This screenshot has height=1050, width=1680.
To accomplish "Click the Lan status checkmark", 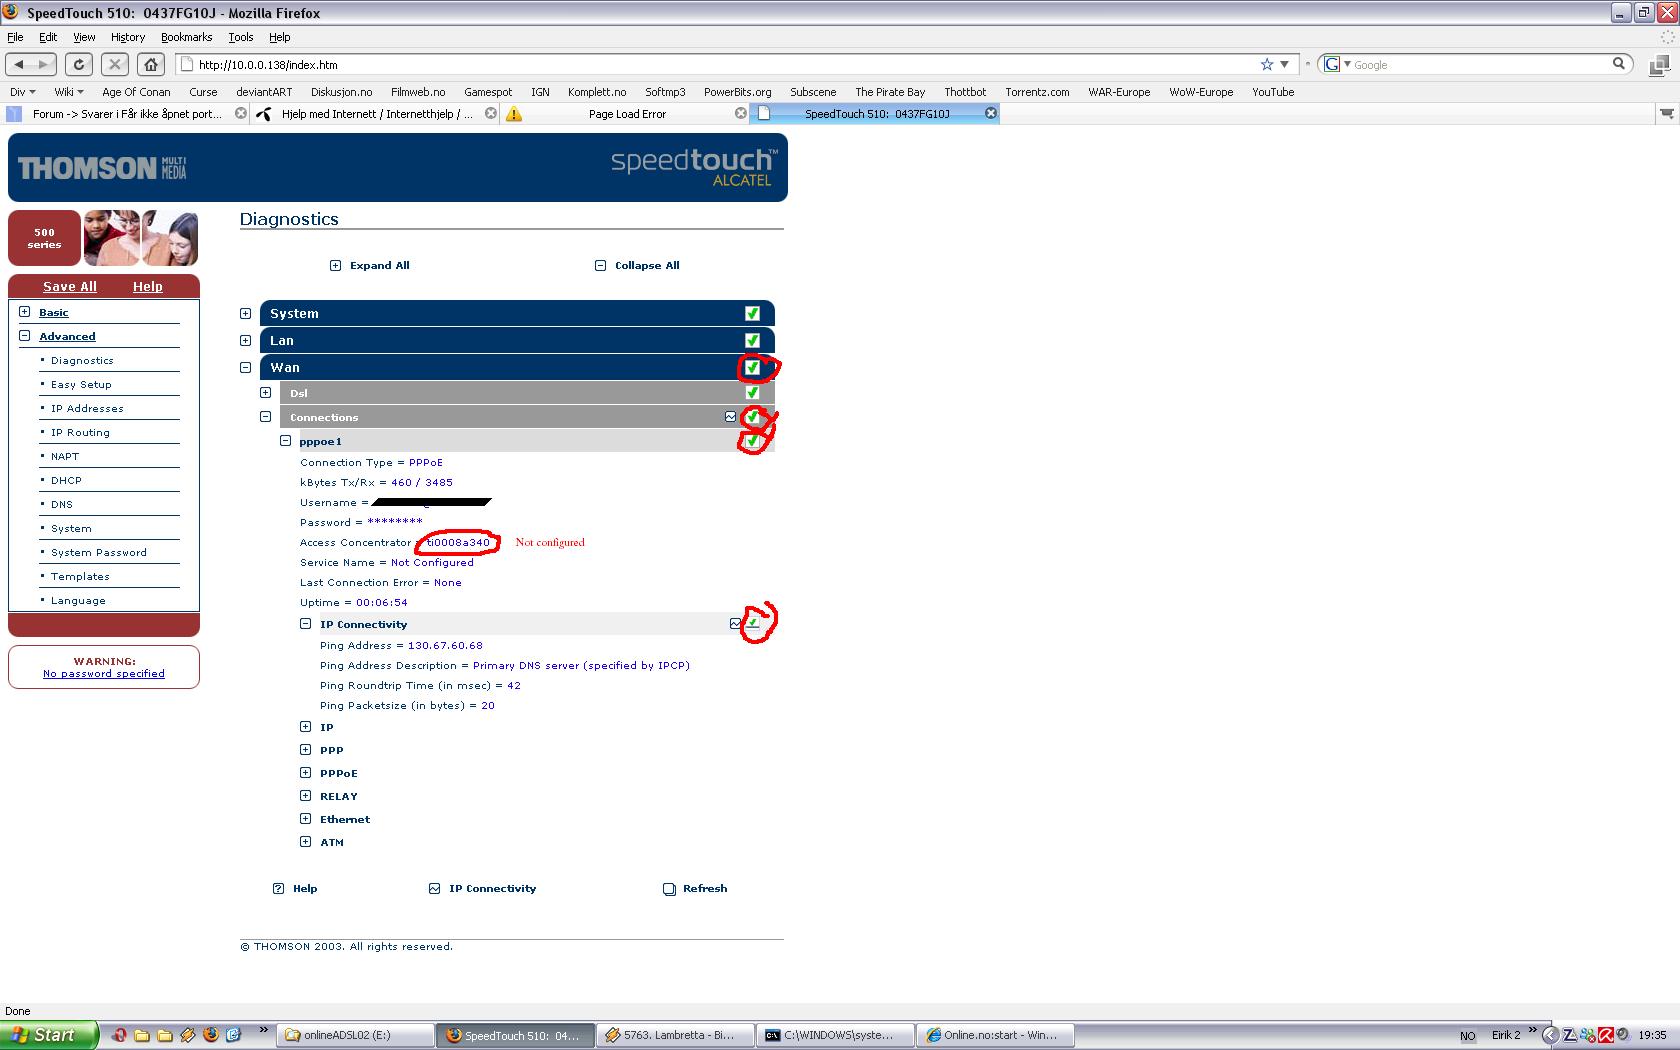I will point(752,340).
